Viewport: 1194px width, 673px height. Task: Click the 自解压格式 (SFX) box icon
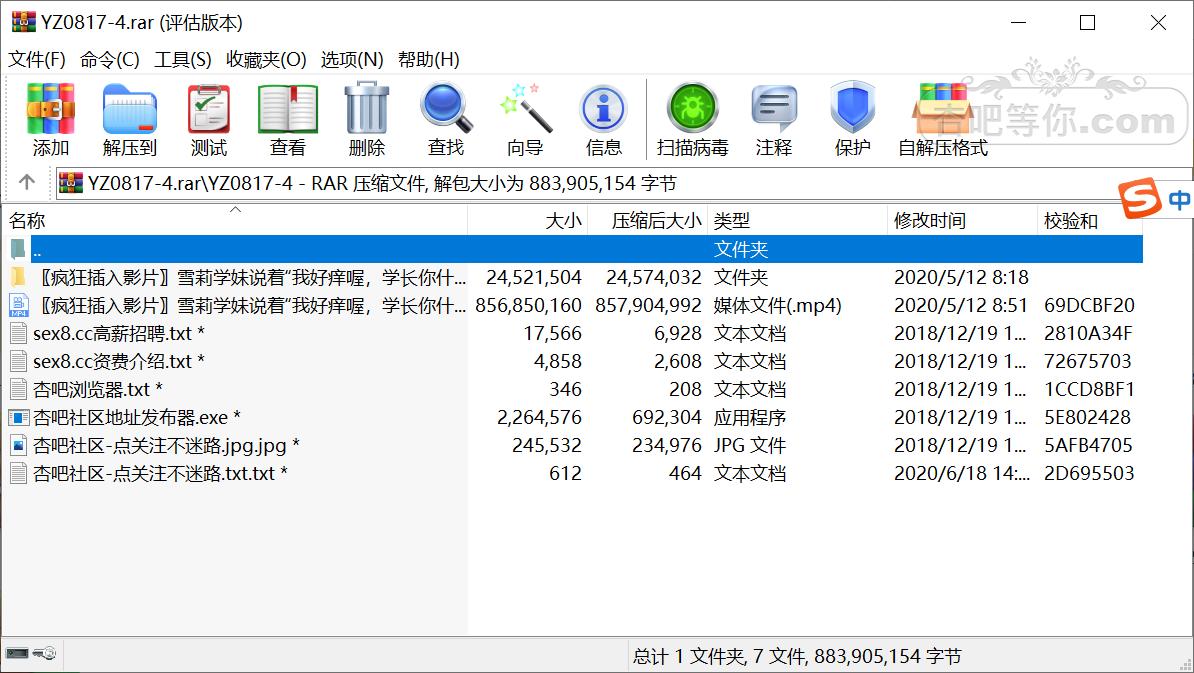click(943, 108)
